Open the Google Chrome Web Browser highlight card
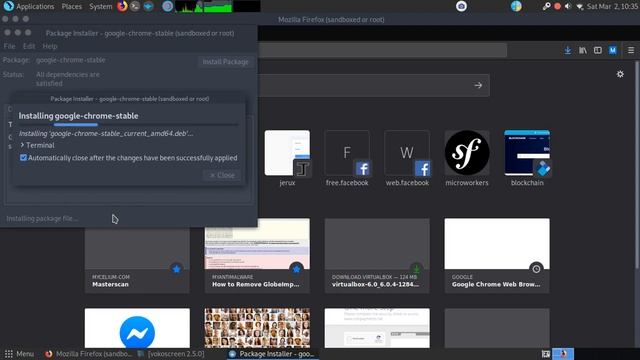This screenshot has height=360, width=640. [497, 256]
